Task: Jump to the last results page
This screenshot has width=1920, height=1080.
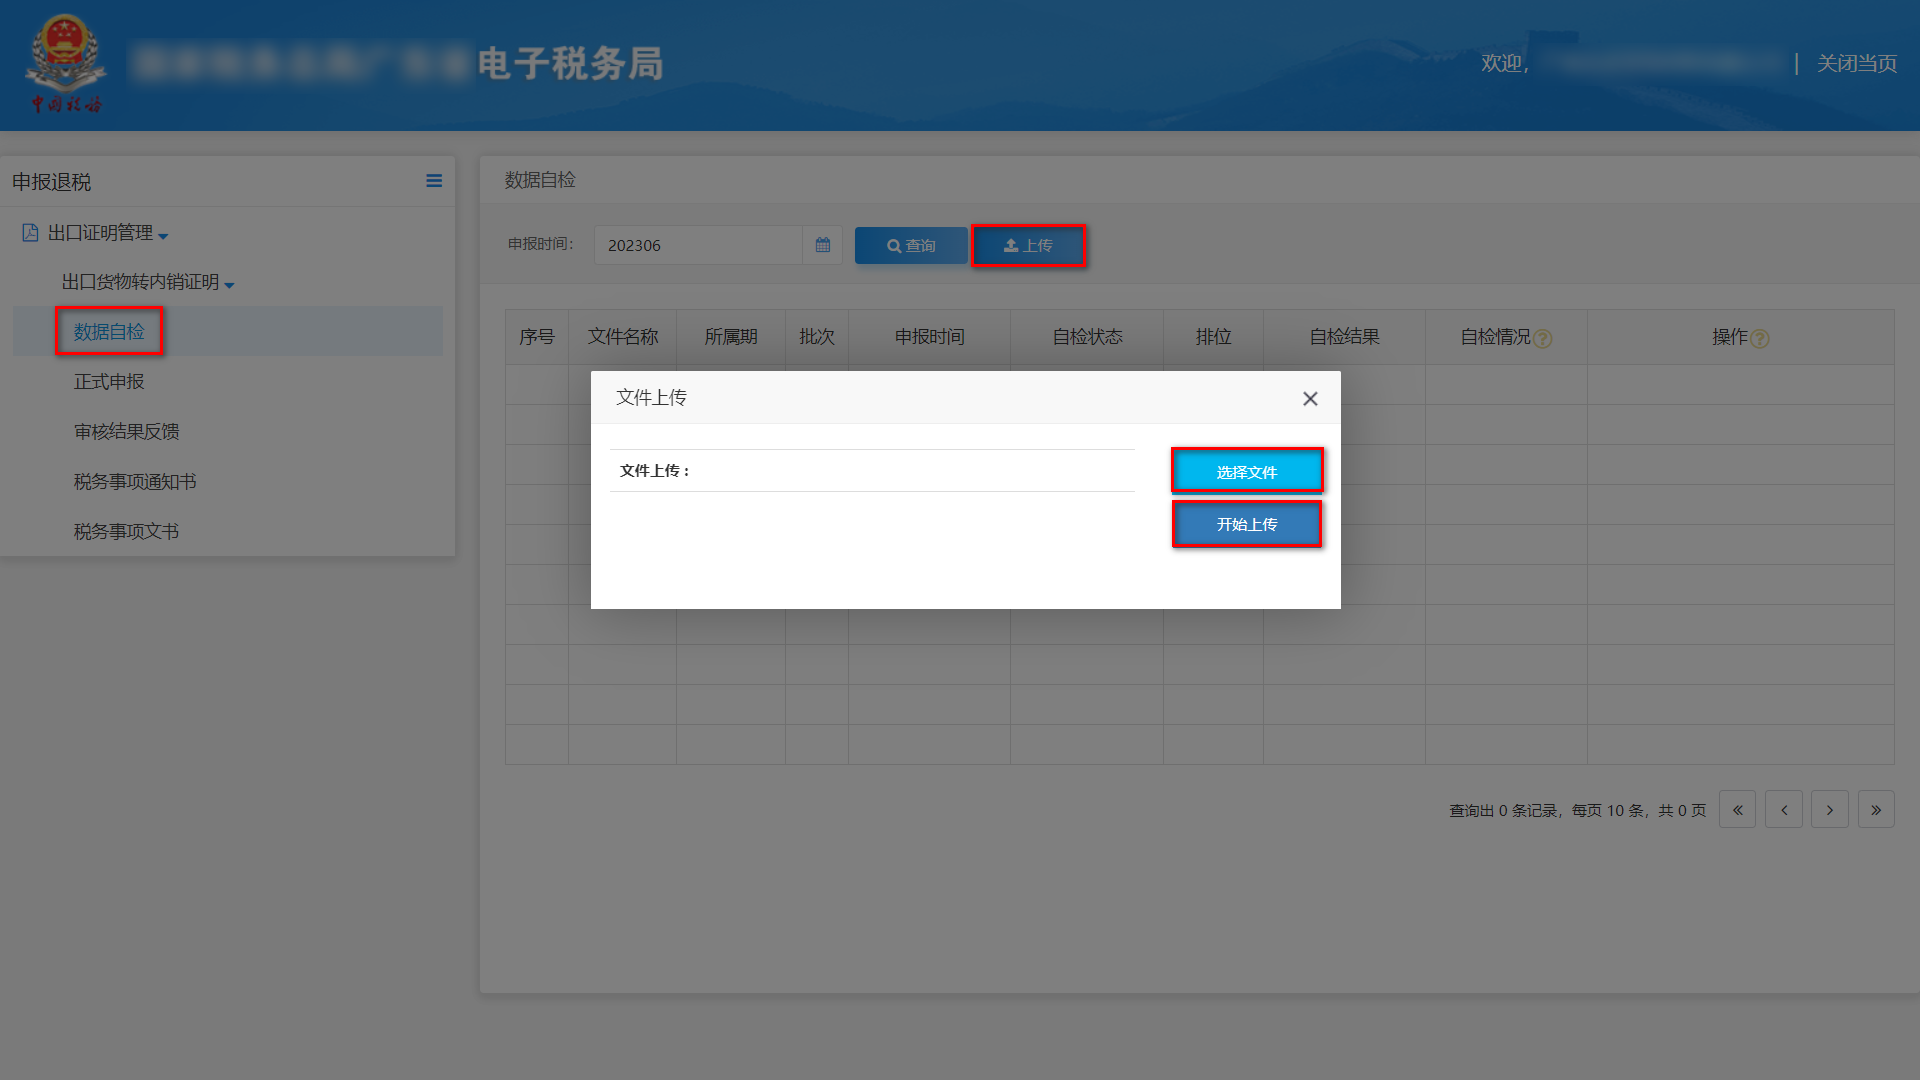Action: click(1875, 810)
